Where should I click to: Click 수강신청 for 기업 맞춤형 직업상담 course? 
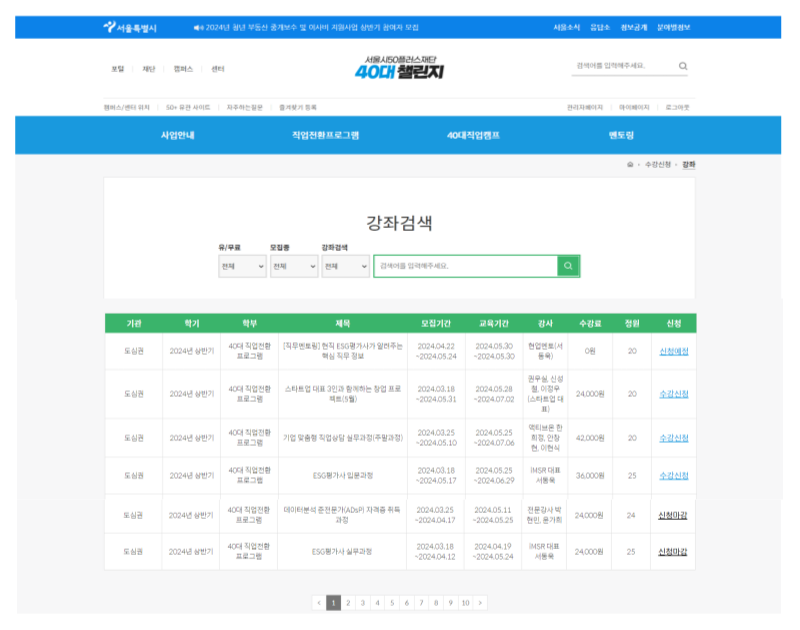pyautogui.click(x=673, y=438)
